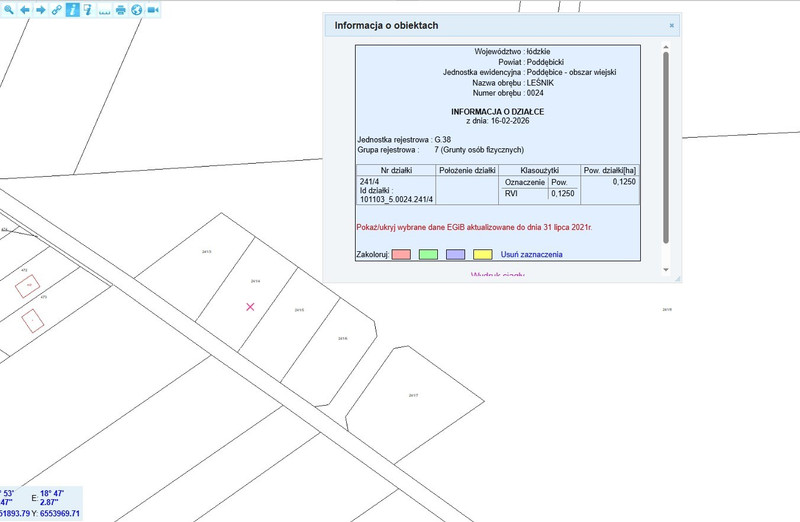Screen dimensions: 800x522
Task: Toggle Pokaż/ukryj wybrane dane EGiB
Action: point(475,228)
